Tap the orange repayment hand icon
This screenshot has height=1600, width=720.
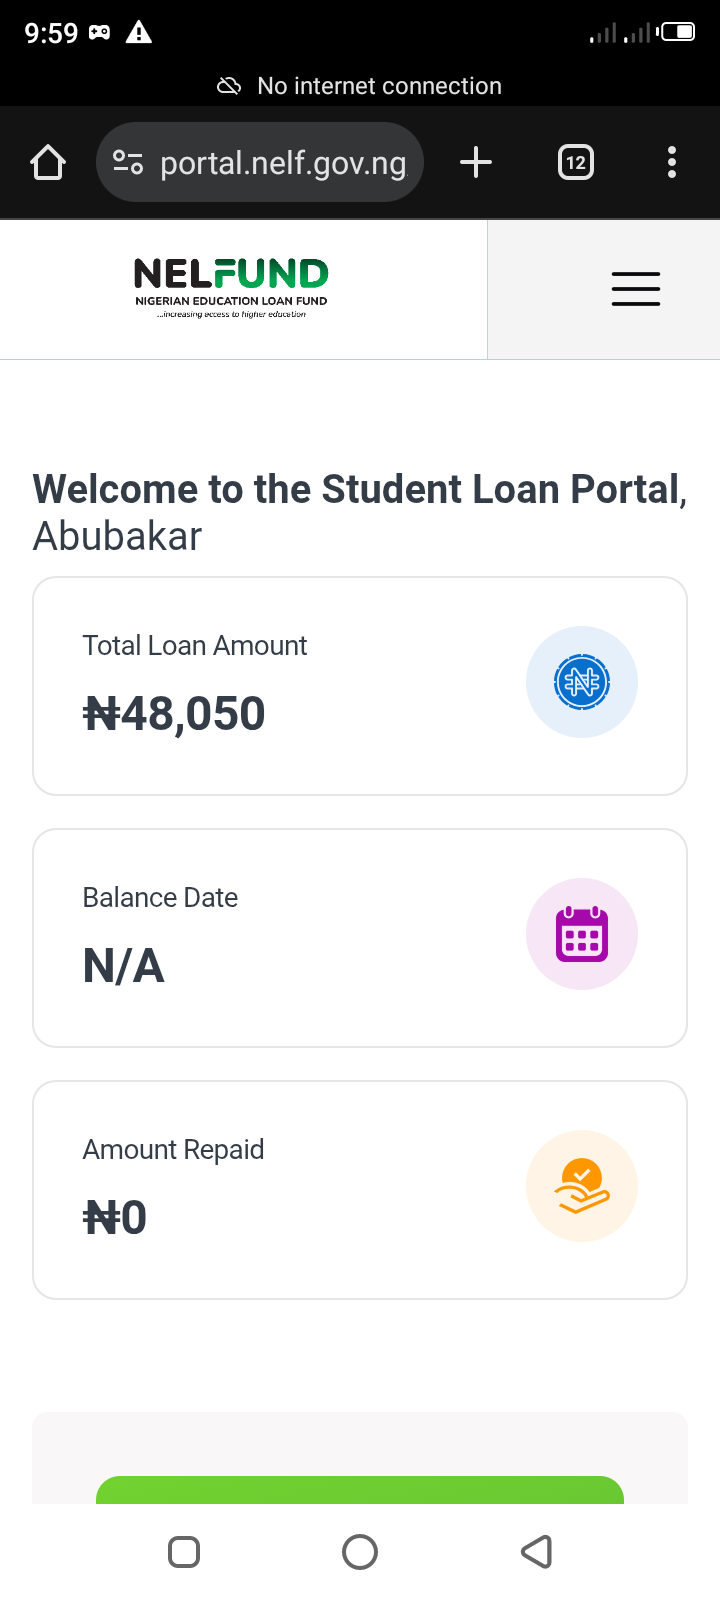pyautogui.click(x=582, y=1186)
